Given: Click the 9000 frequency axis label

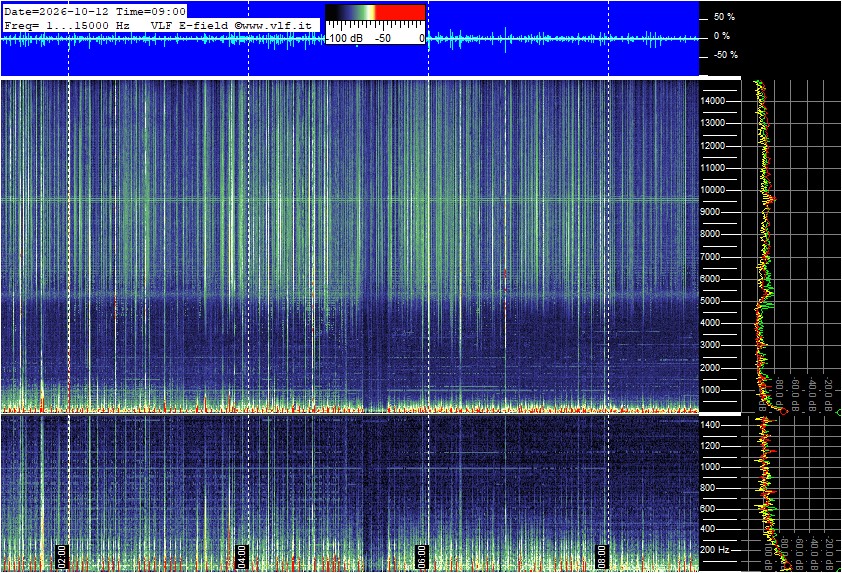Looking at the screenshot, I should coord(710,212).
